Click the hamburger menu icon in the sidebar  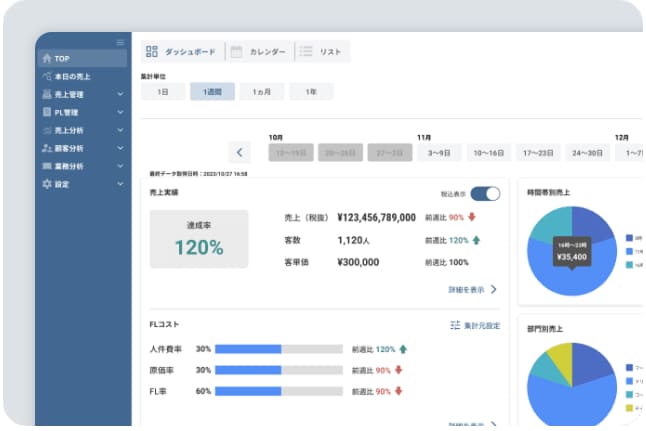pos(120,42)
